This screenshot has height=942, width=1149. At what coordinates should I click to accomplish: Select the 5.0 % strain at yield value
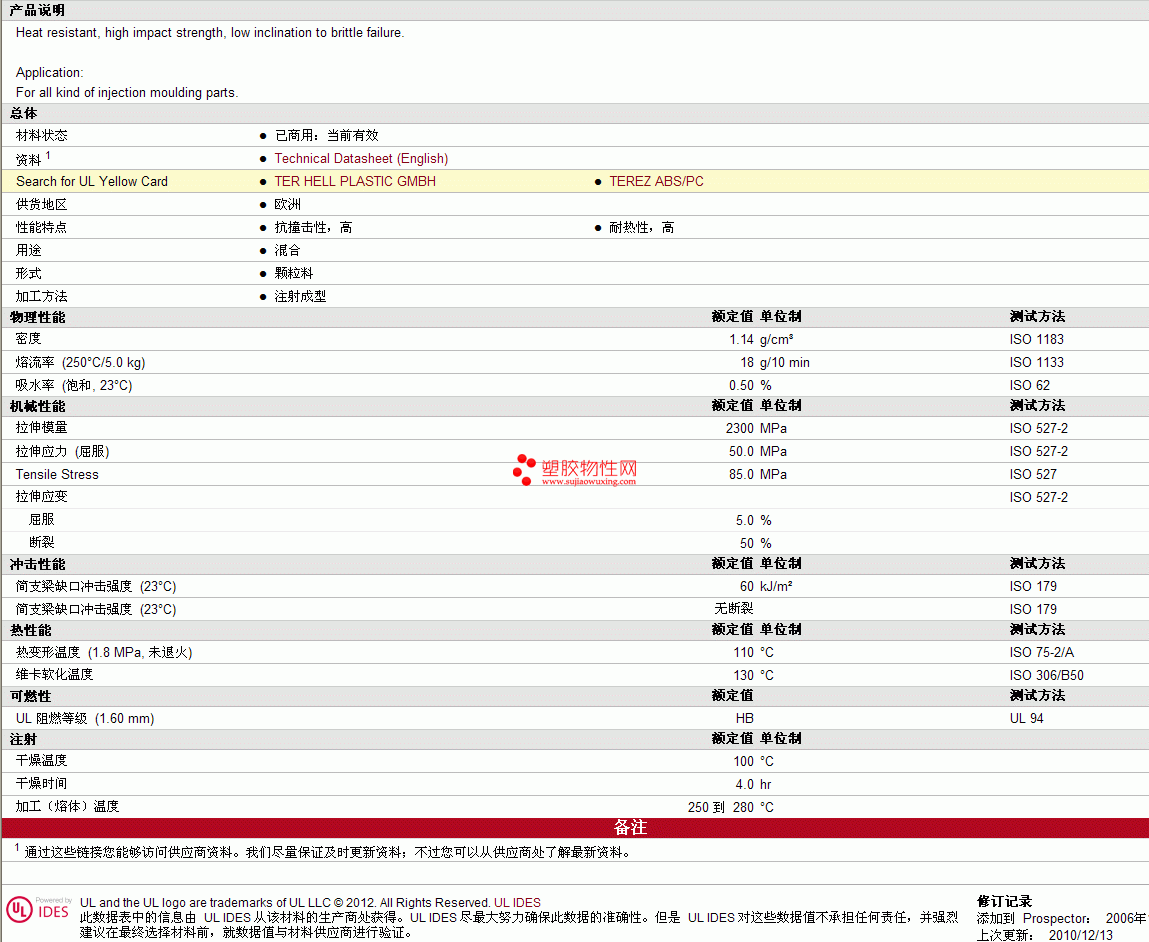pos(753,521)
